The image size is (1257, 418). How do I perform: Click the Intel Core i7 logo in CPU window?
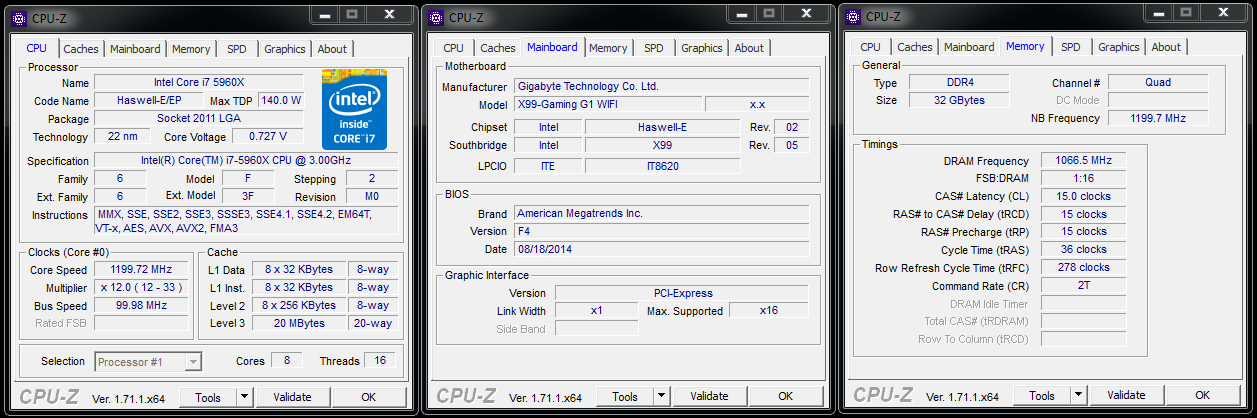click(354, 110)
